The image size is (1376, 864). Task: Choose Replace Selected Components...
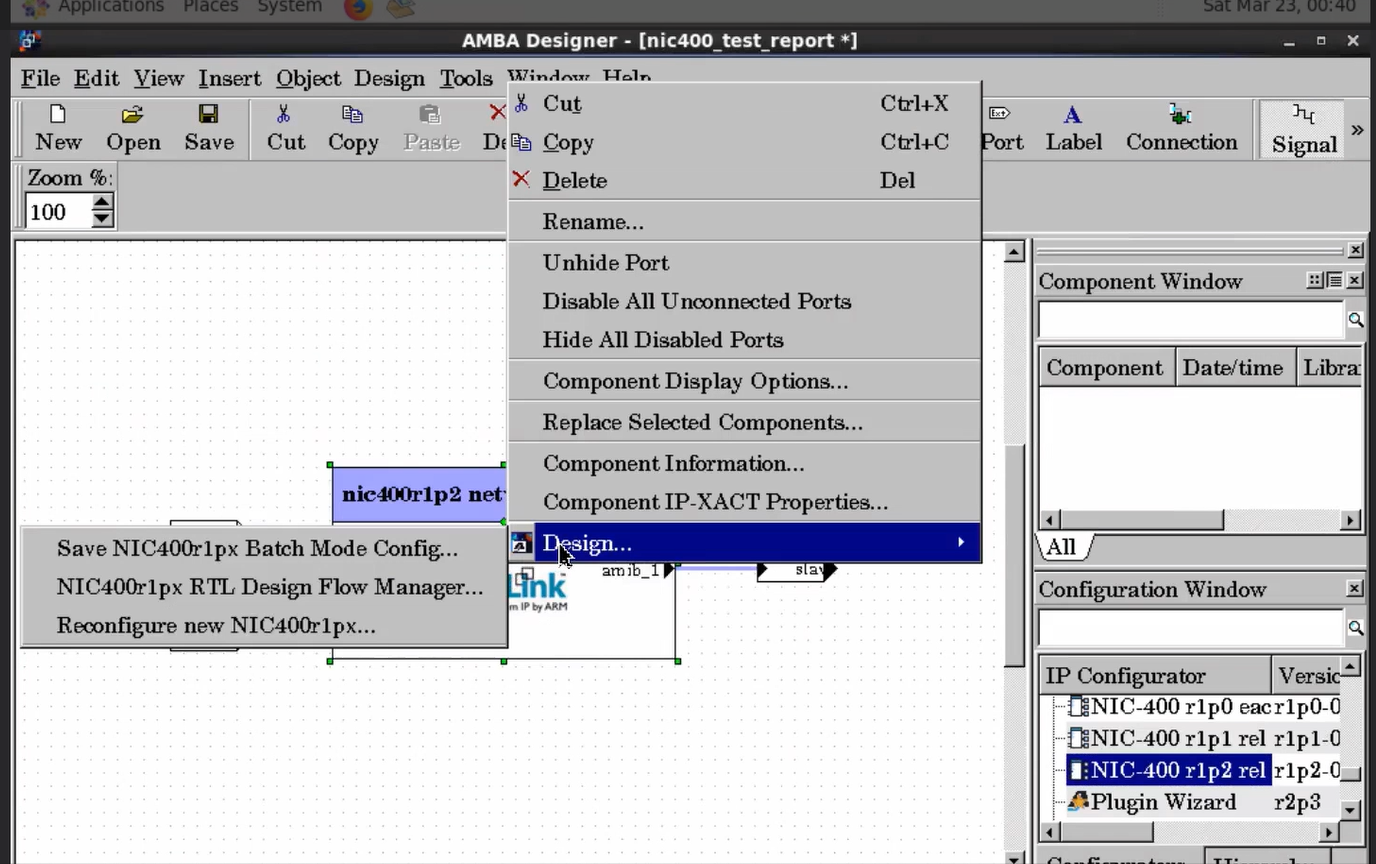[744, 422]
